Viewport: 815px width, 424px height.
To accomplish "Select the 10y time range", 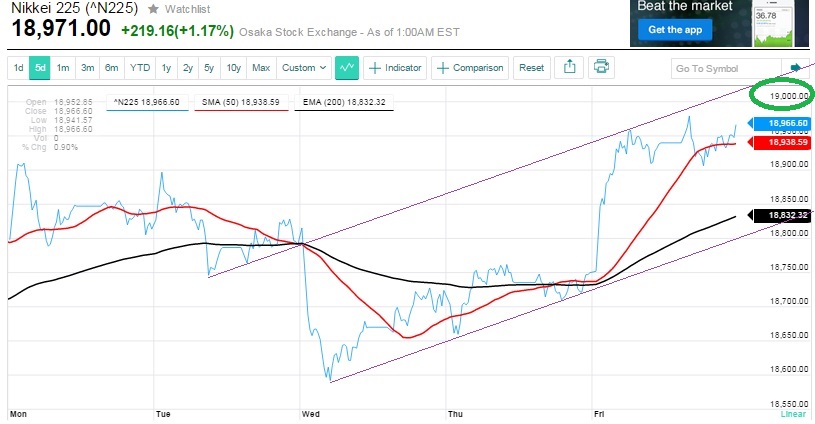I will click(x=233, y=68).
